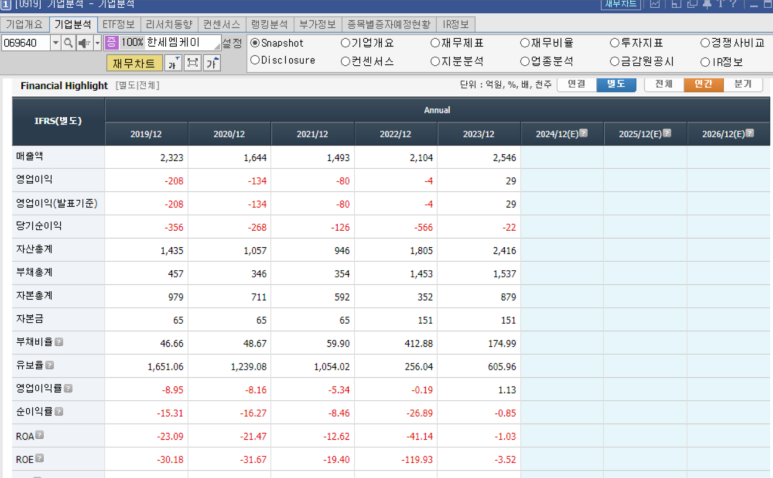Click the T font icon in title bar
The image size is (773, 478).
coord(720,3)
